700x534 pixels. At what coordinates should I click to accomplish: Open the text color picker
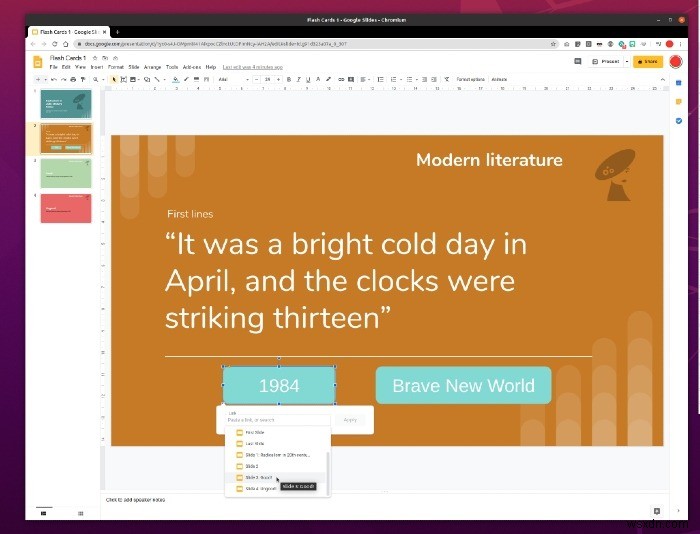pyautogui.click(x=318, y=79)
